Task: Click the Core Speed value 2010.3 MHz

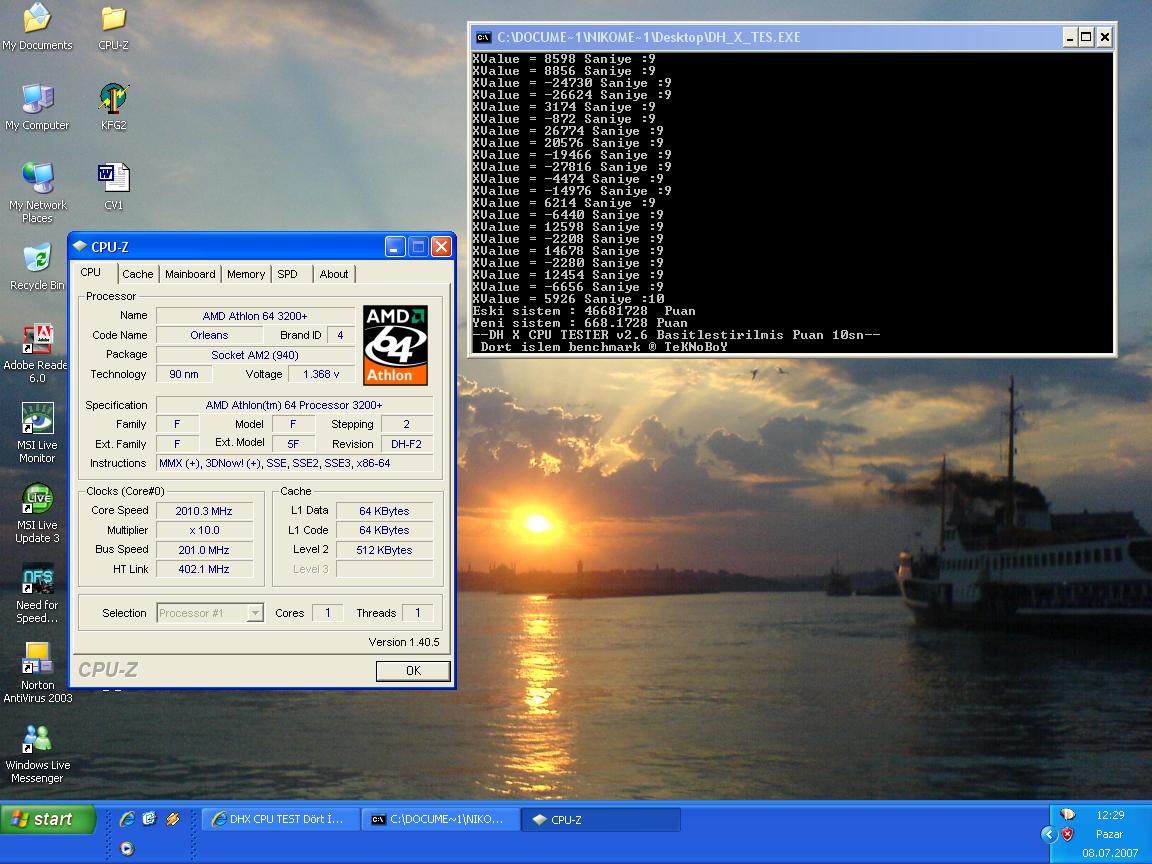Action: (204, 511)
